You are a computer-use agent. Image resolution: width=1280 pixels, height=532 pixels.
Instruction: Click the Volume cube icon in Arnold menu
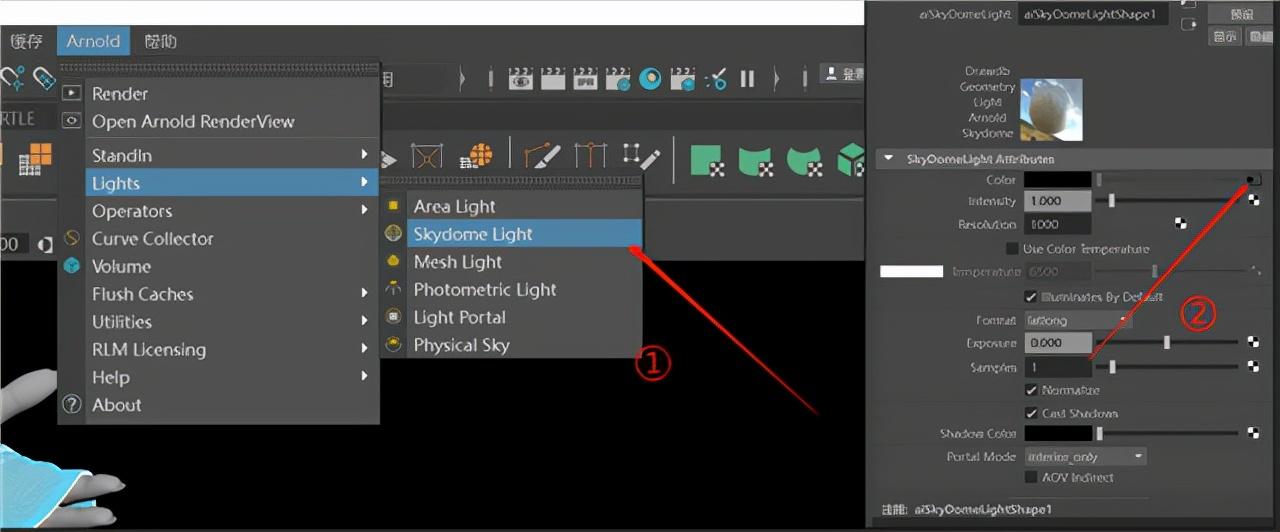(x=71, y=266)
